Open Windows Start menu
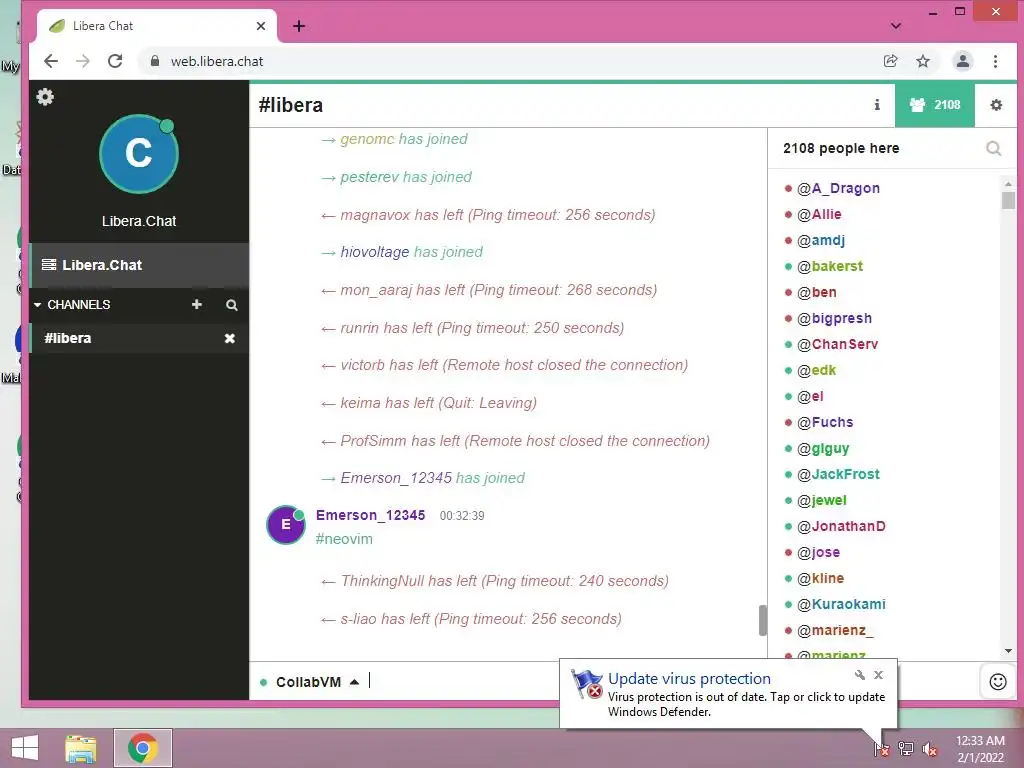The height and width of the screenshot is (768, 1024). coord(25,748)
